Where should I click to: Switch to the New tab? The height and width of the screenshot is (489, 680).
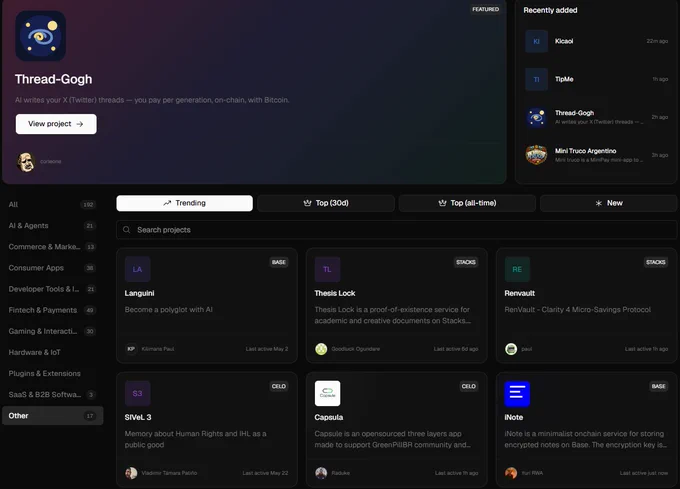(x=608, y=203)
